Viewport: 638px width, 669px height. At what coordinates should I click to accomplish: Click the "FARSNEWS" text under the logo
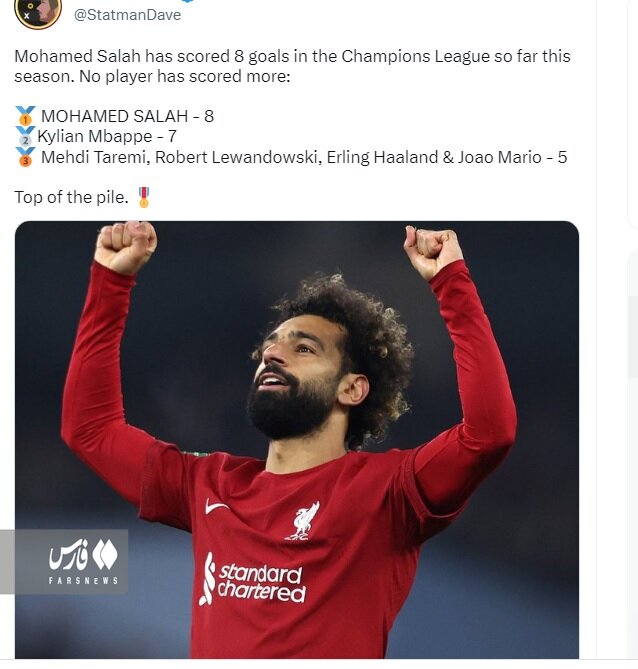point(83,581)
